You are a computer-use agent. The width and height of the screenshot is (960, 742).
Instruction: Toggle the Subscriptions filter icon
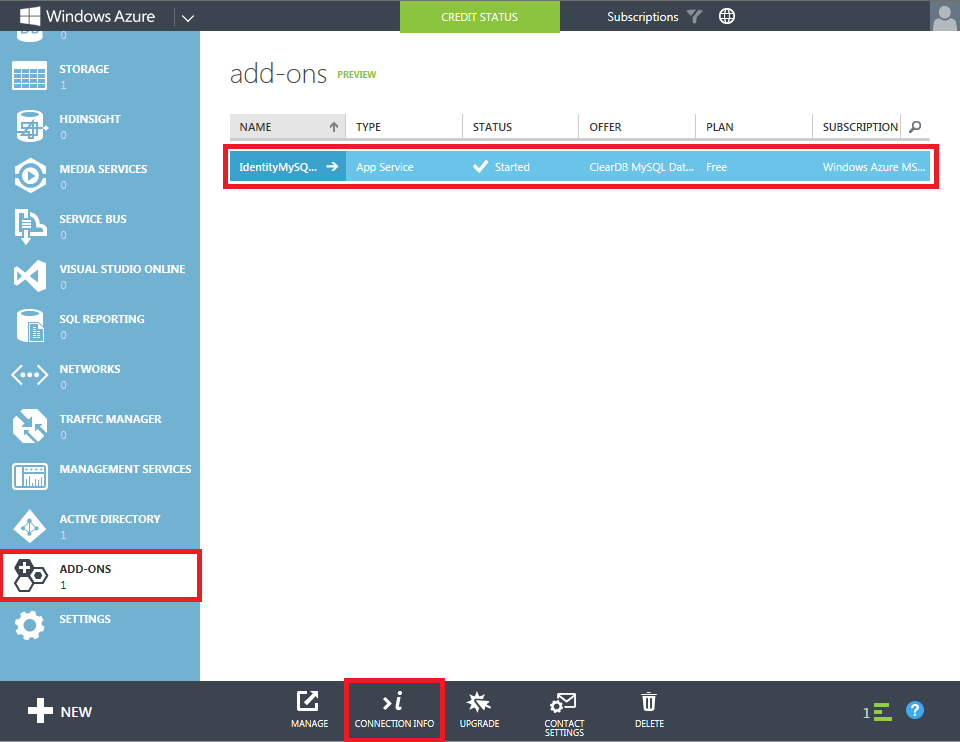tap(690, 15)
